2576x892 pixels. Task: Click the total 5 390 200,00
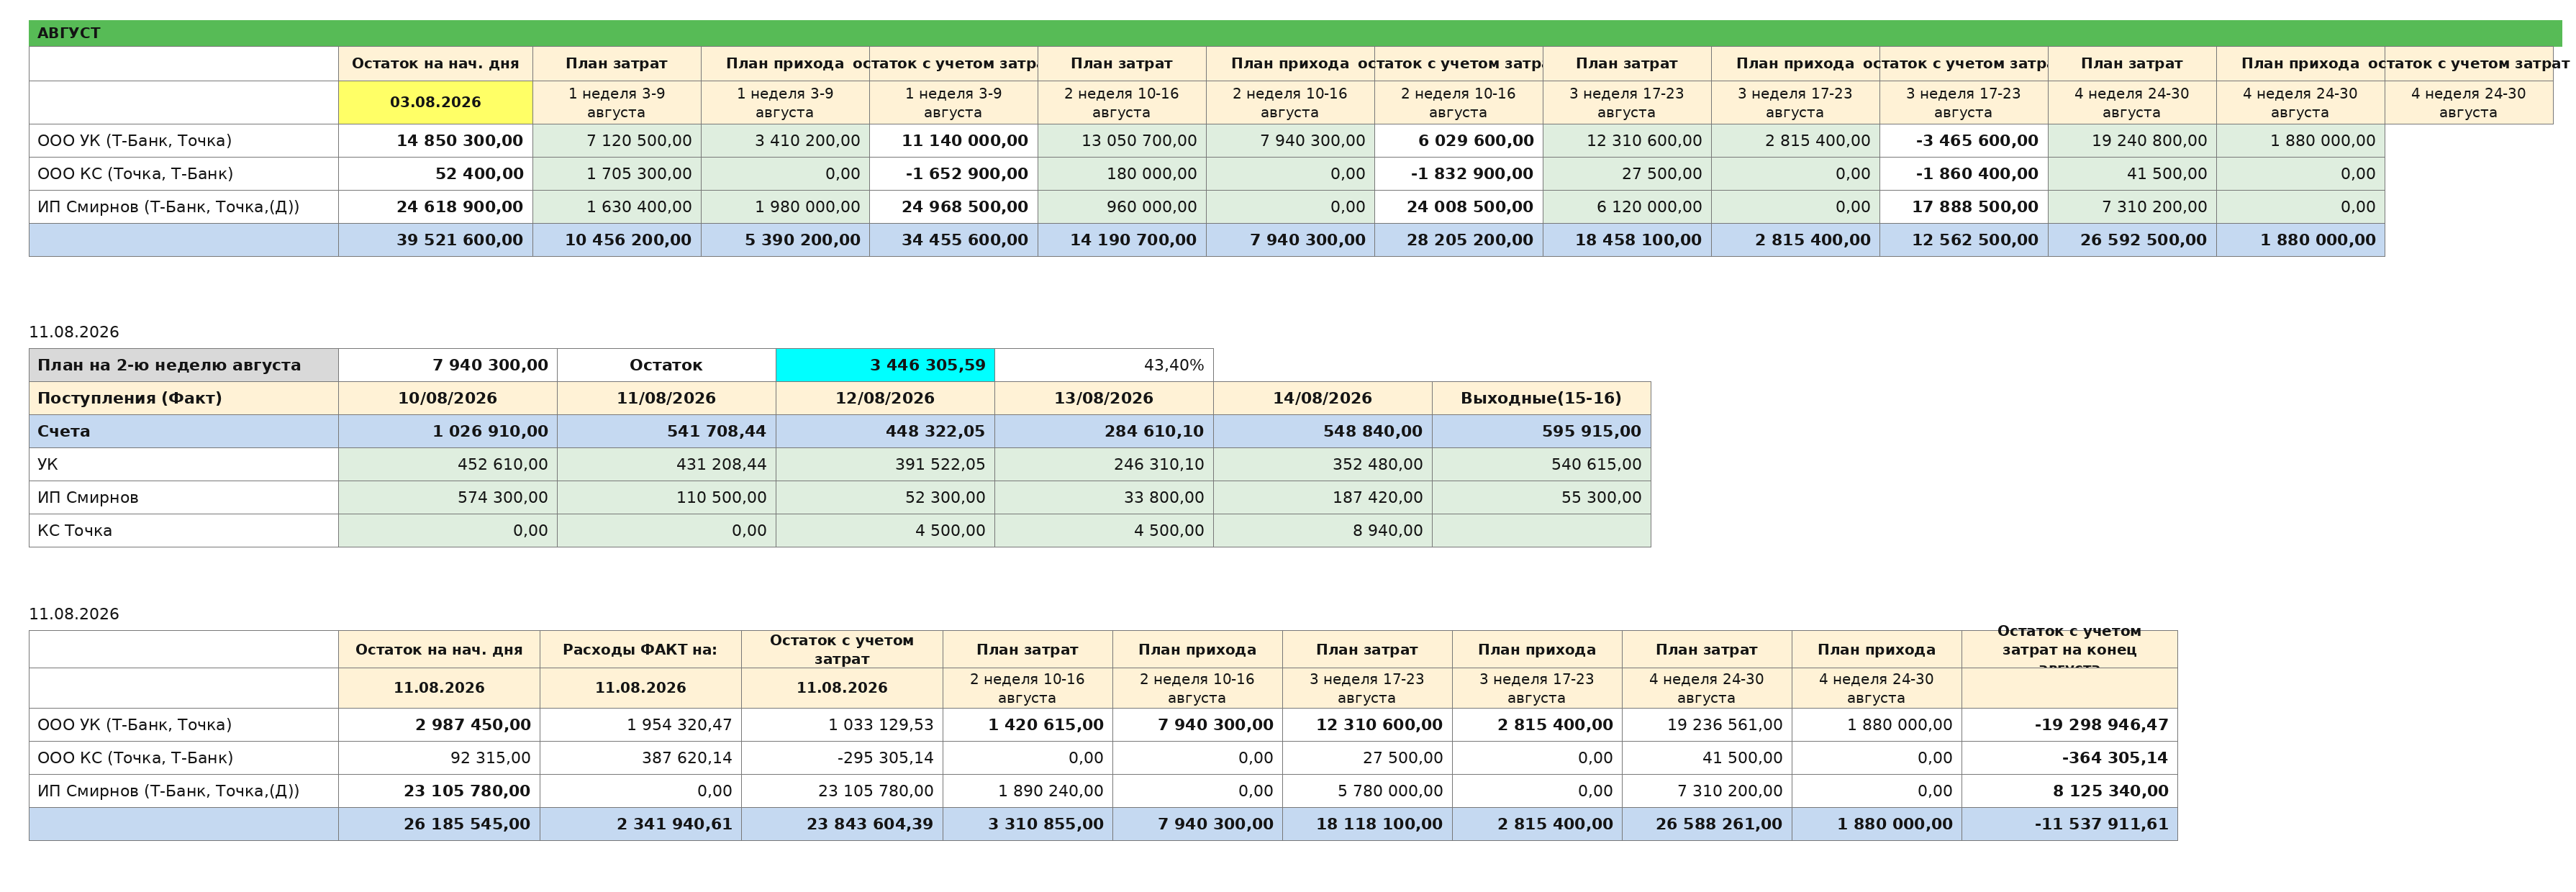pos(785,240)
